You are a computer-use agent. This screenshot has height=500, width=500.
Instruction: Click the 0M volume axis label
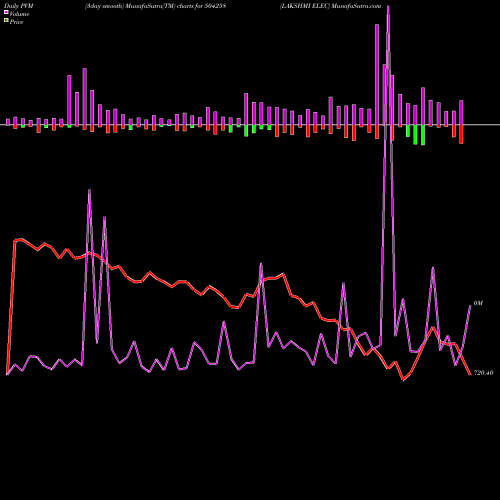pyautogui.click(x=478, y=303)
